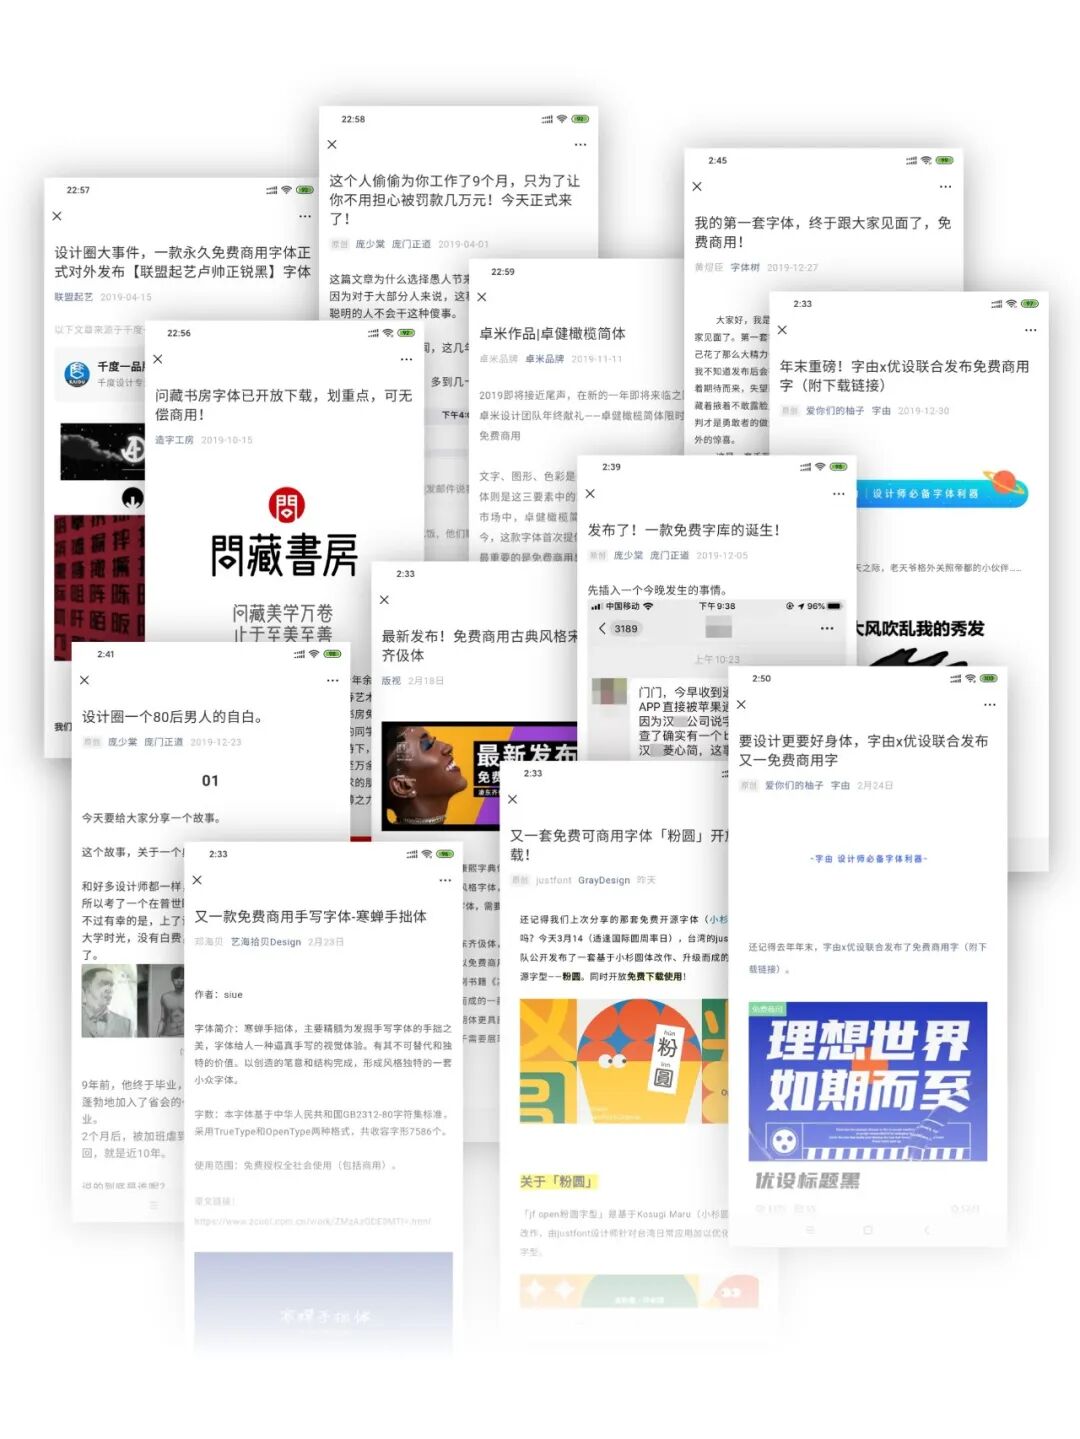Close the 设计圈一个80后男人的自白 article
Screen dimensions: 1080x1439
click(x=85, y=680)
